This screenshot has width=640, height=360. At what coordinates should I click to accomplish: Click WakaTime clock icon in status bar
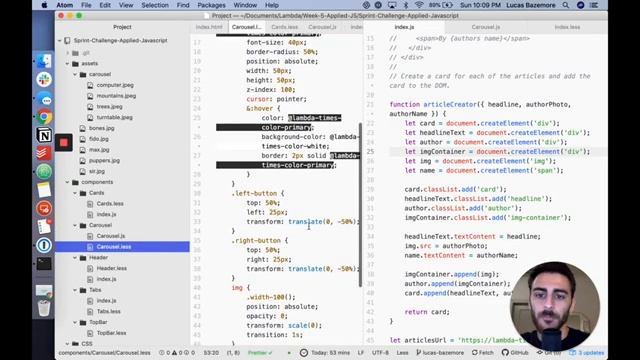304,353
